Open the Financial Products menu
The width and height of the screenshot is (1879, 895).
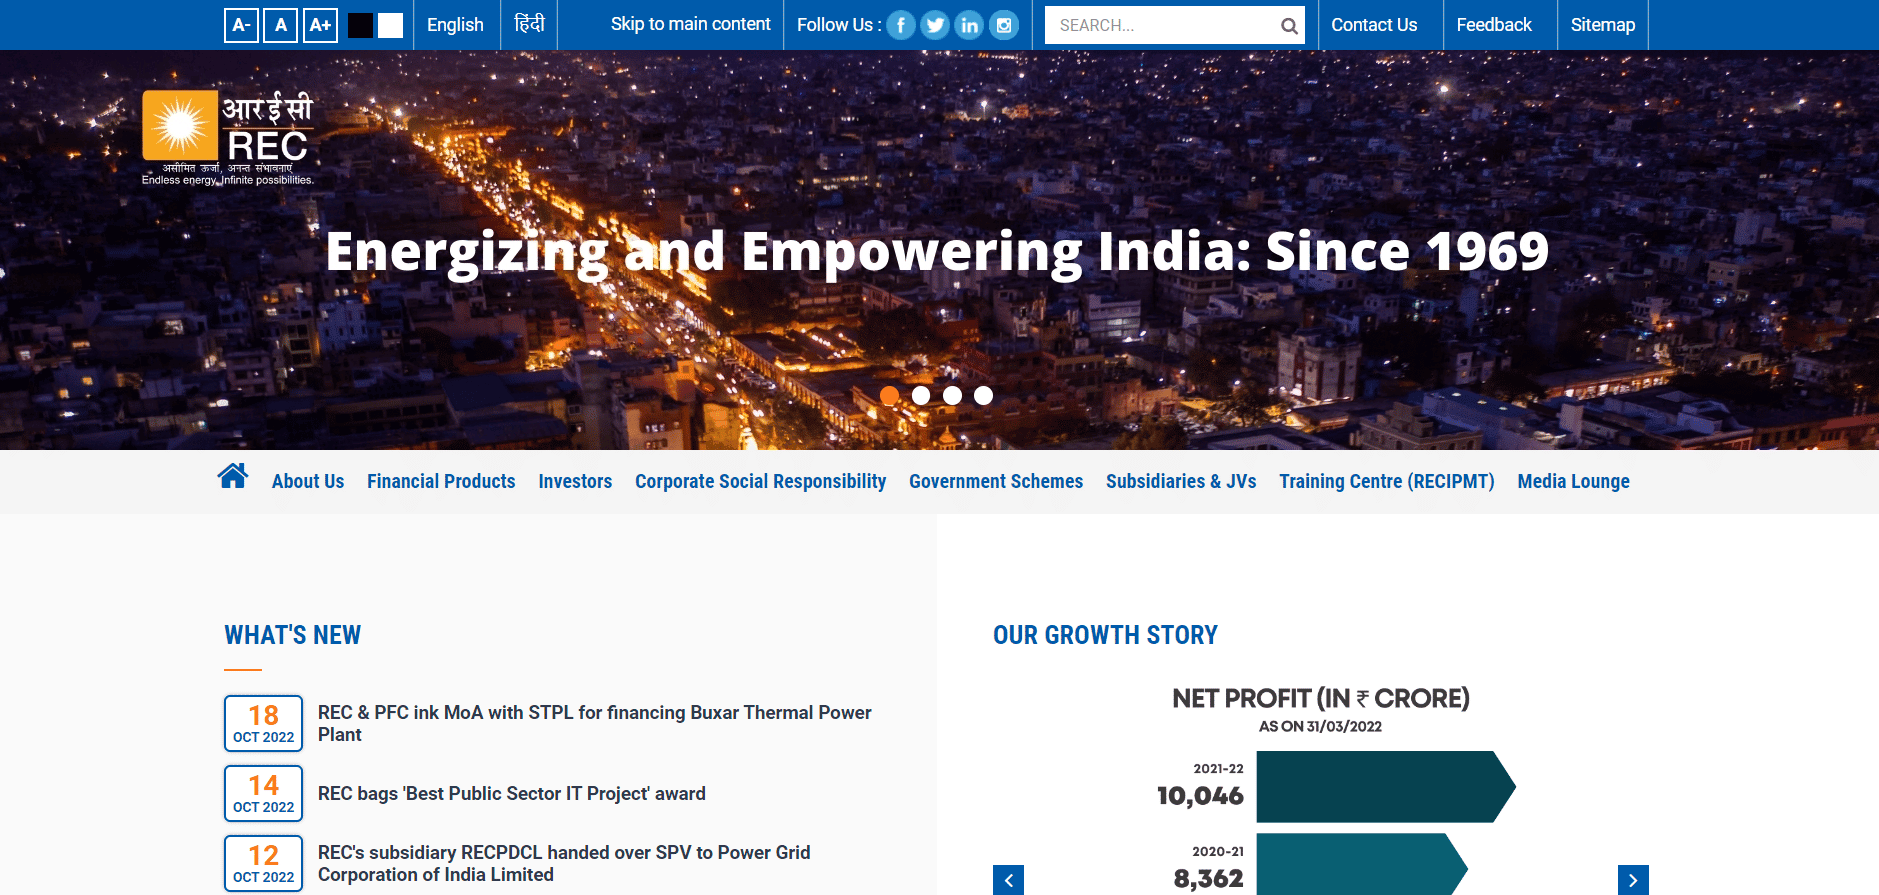(441, 481)
